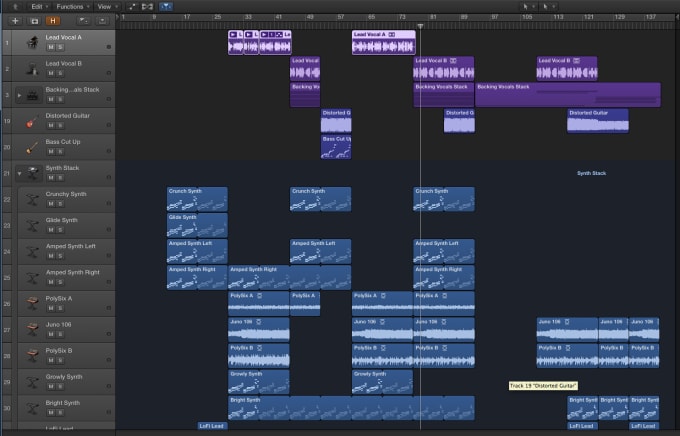
Task: Click the Bass Cut Up bass guitar icon
Action: coord(31,148)
